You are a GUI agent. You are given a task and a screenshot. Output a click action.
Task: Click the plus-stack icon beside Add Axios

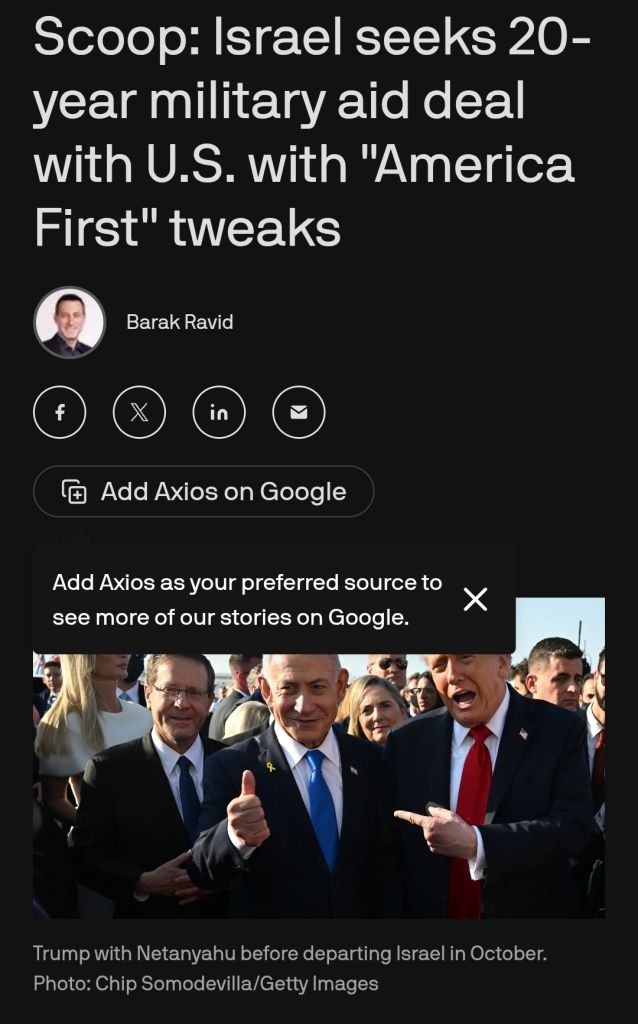point(74,492)
